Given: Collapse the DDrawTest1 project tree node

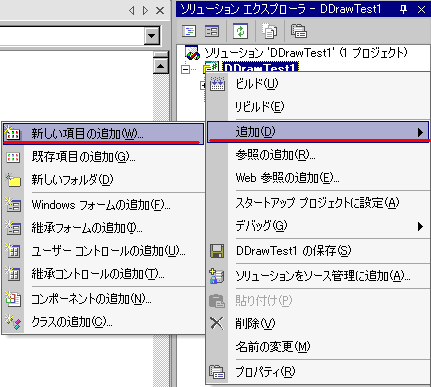Looking at the screenshot, I should (x=185, y=69).
